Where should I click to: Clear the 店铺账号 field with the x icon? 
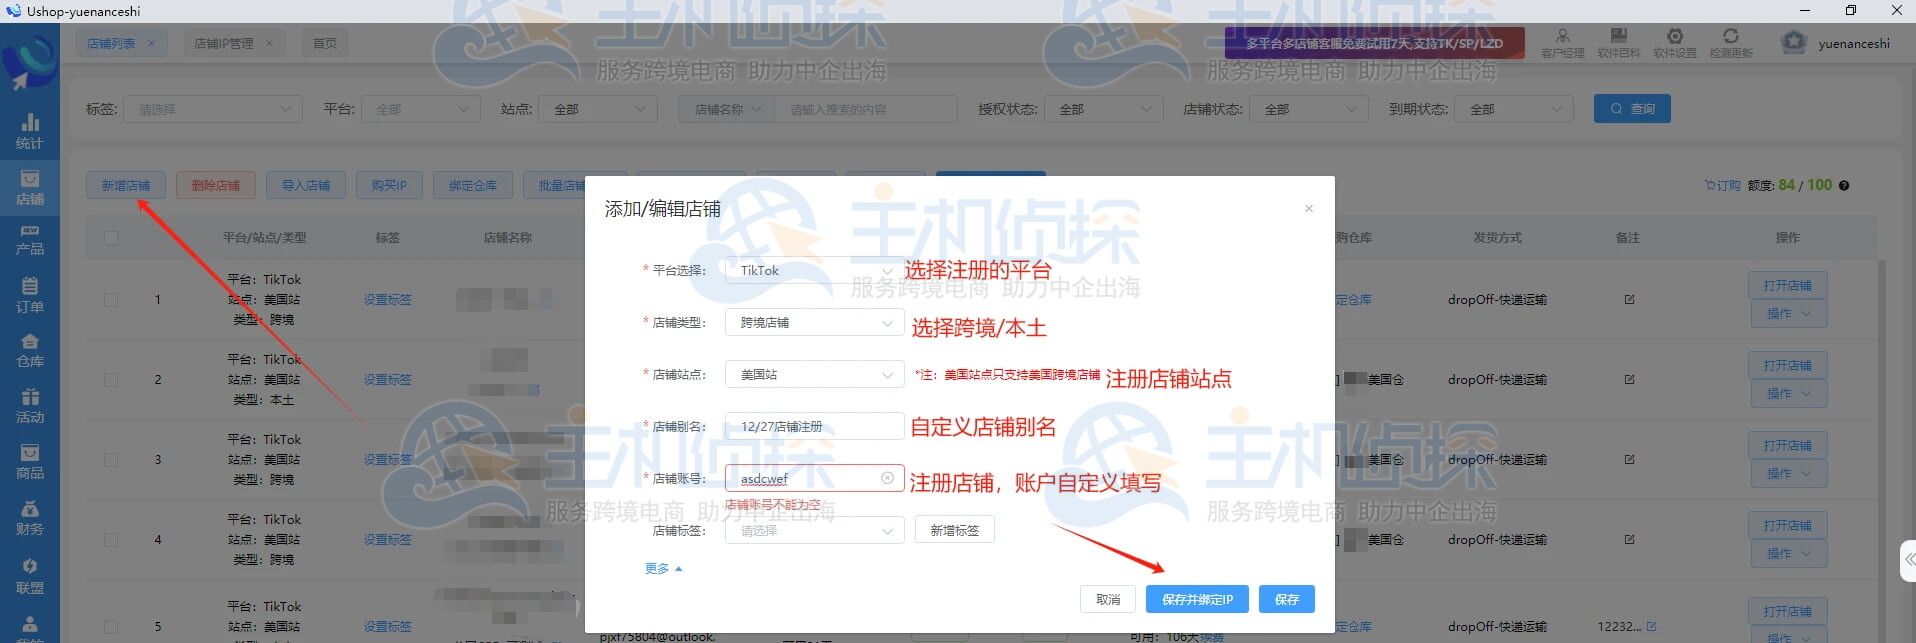pos(887,478)
